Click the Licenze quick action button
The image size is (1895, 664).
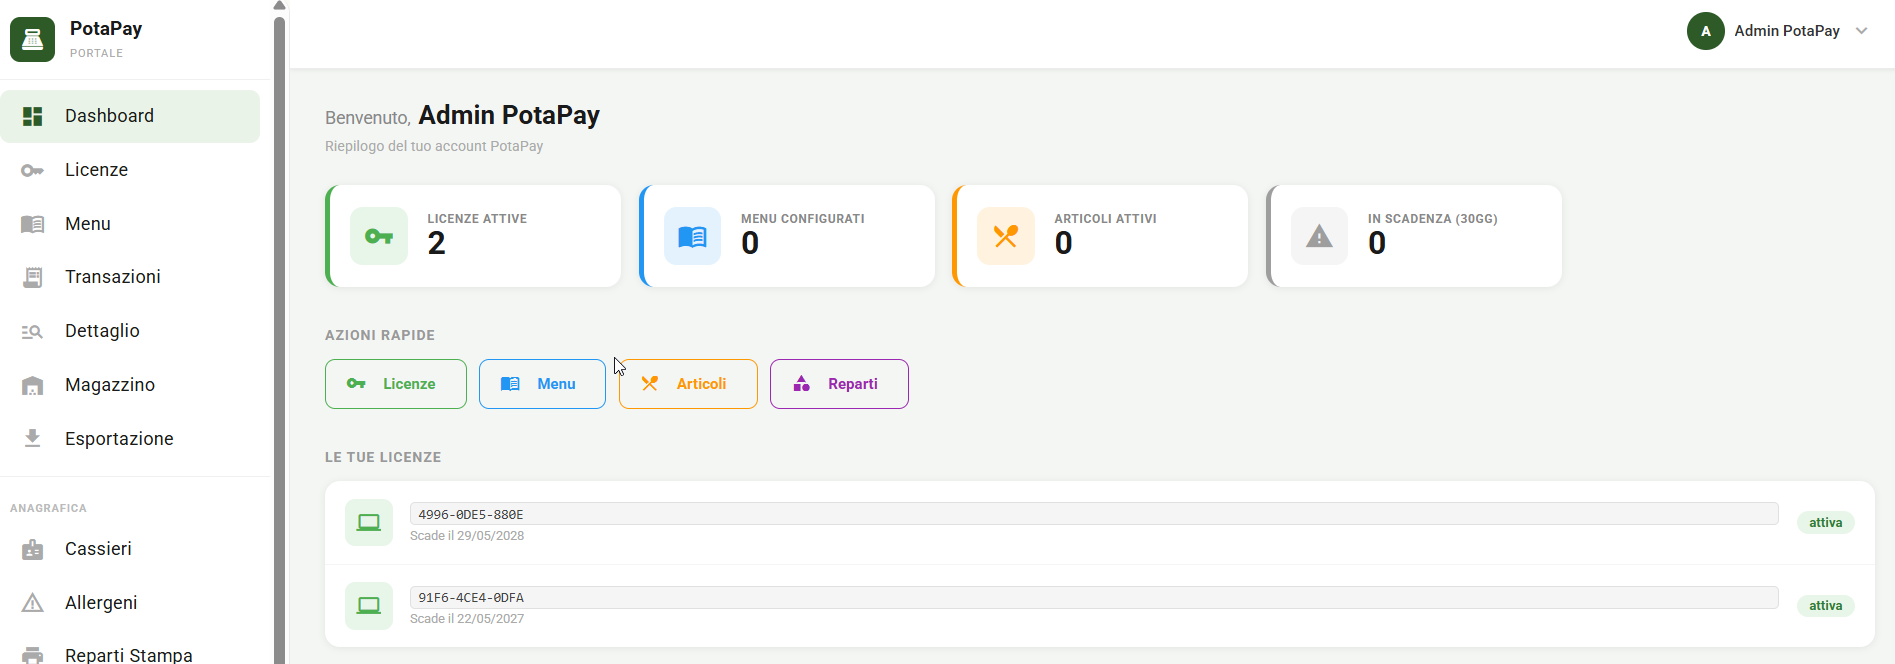pos(396,384)
